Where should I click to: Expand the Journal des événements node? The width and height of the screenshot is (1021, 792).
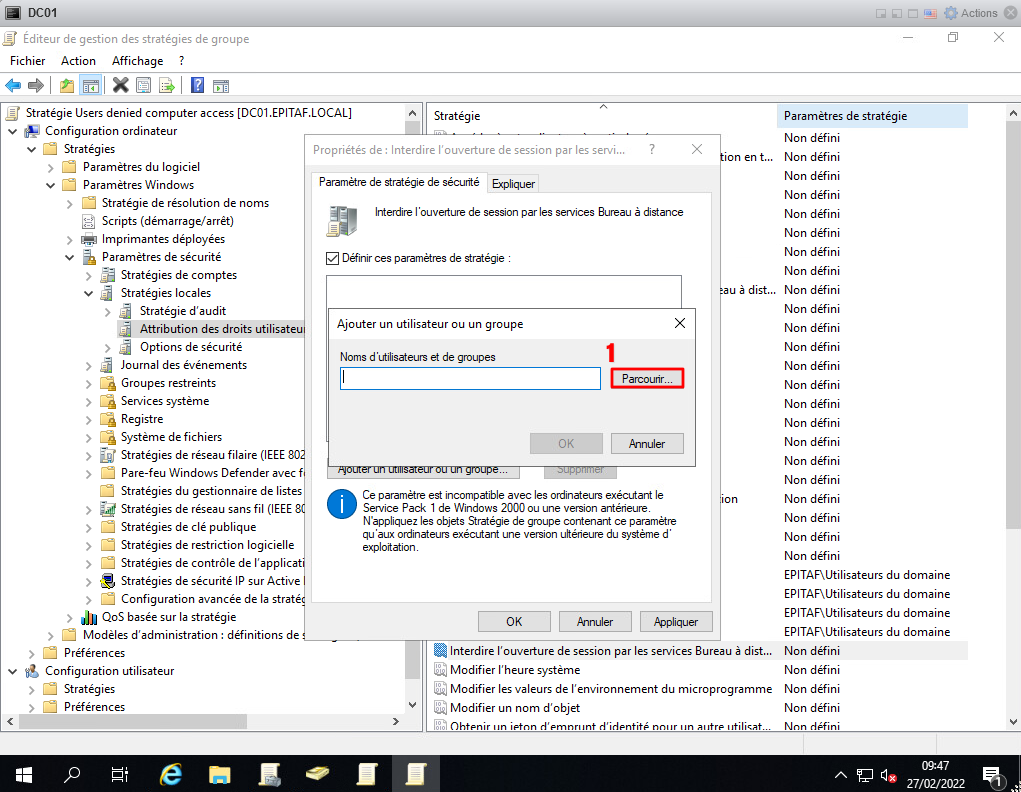88,365
